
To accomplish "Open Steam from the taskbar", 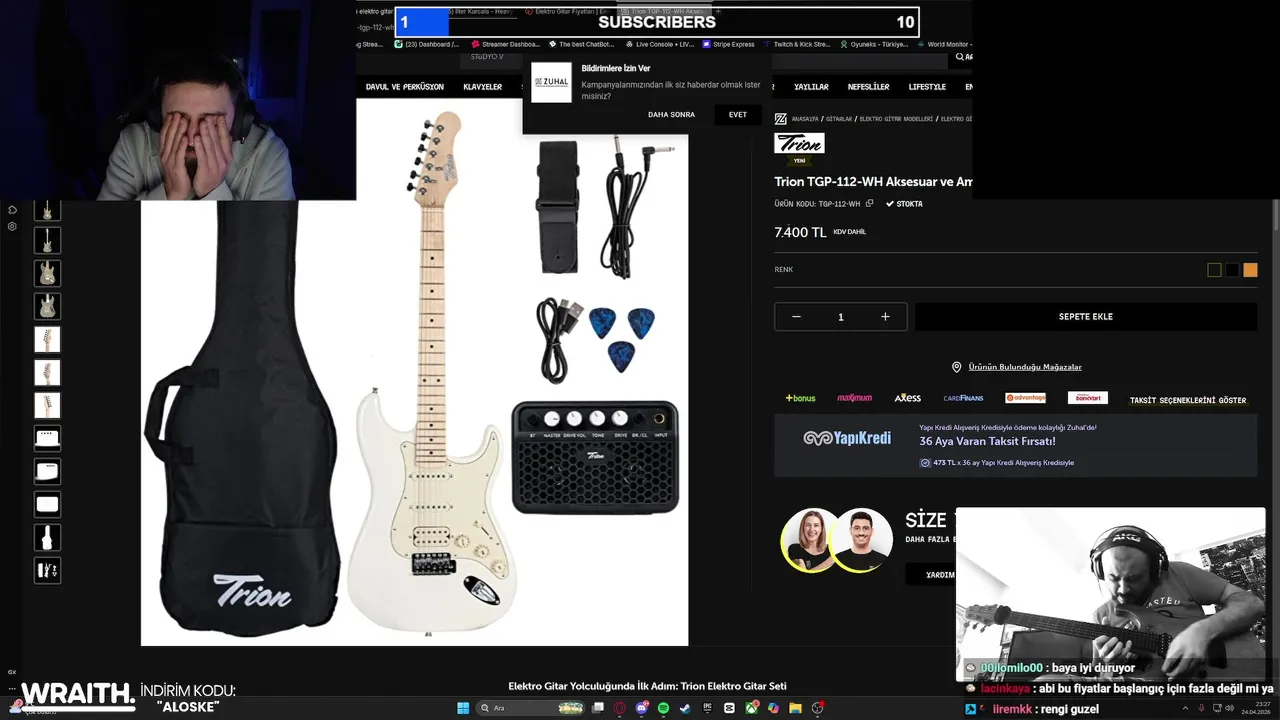I will click(685, 708).
